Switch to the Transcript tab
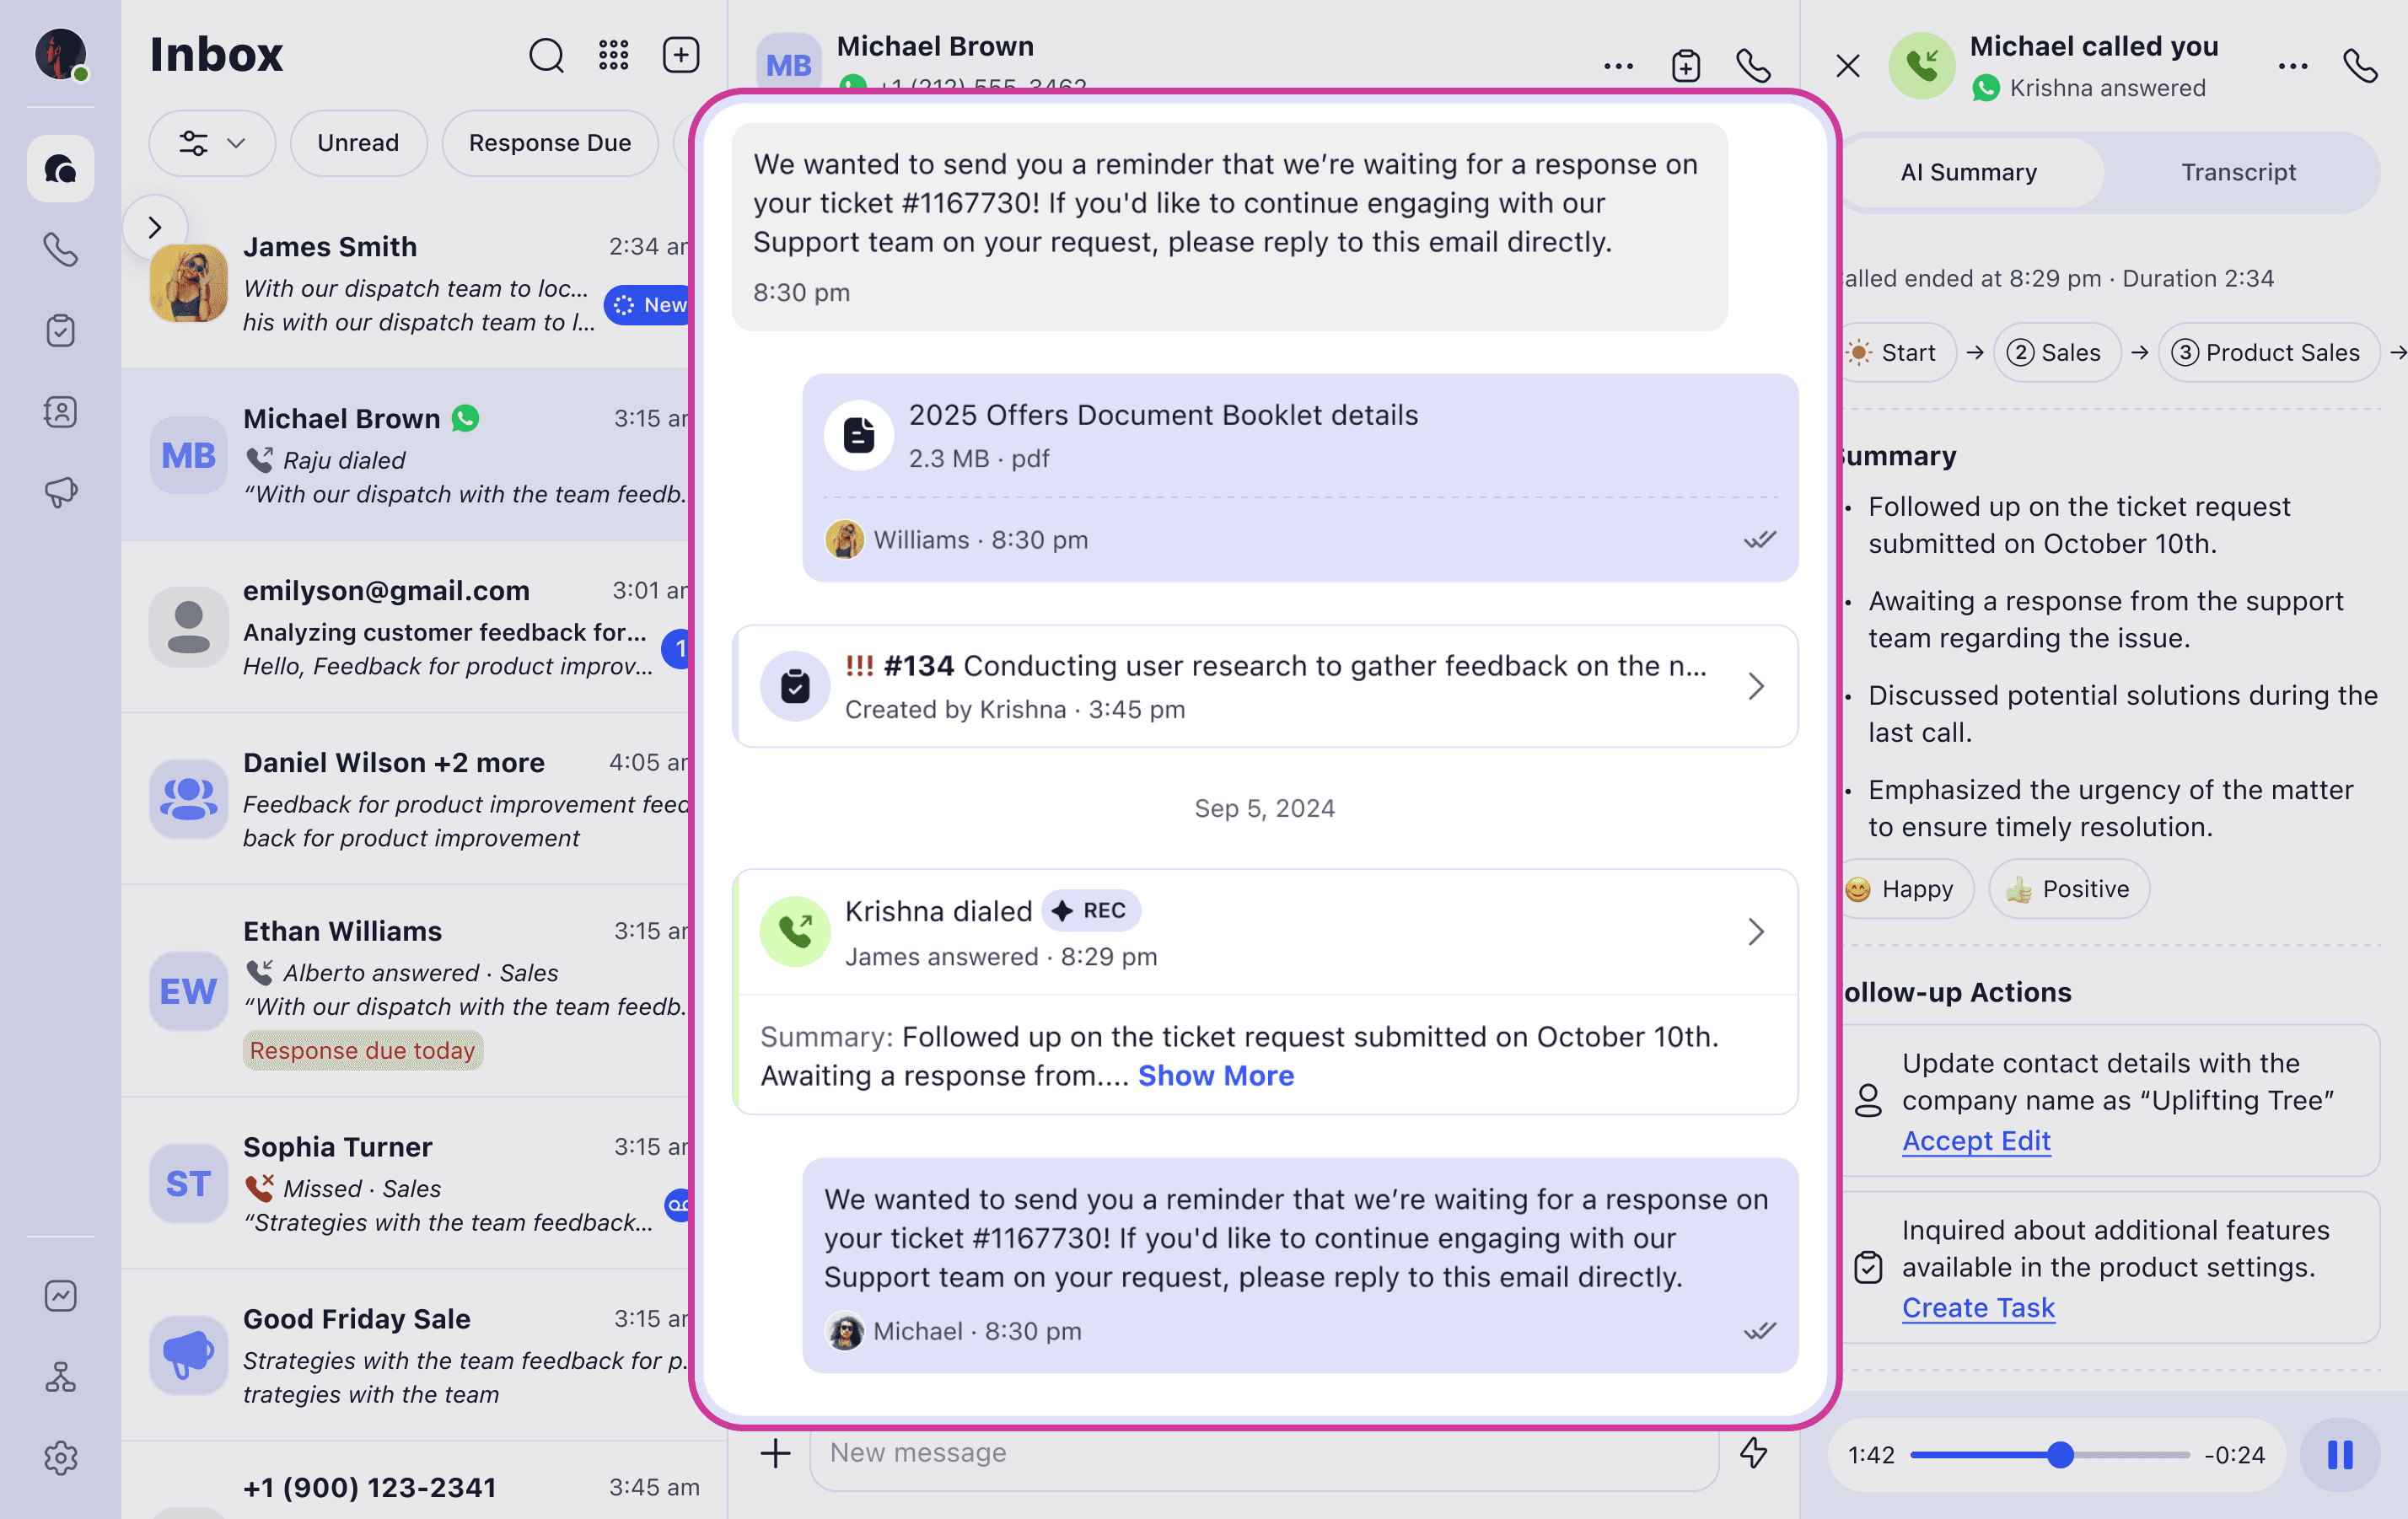Viewport: 2408px width, 1519px height. [x=2238, y=172]
